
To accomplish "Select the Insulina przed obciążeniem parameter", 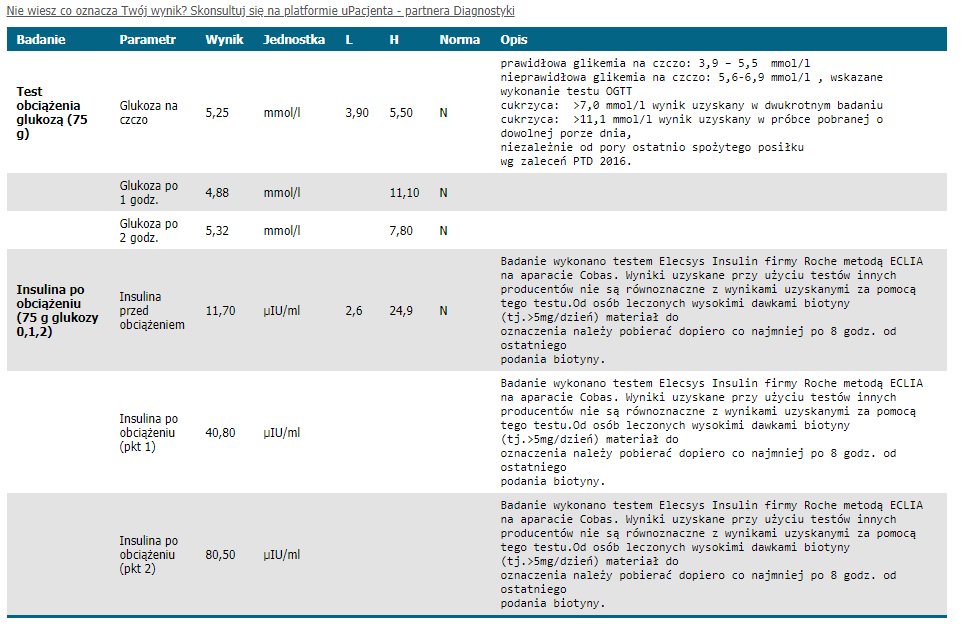I will (152, 311).
